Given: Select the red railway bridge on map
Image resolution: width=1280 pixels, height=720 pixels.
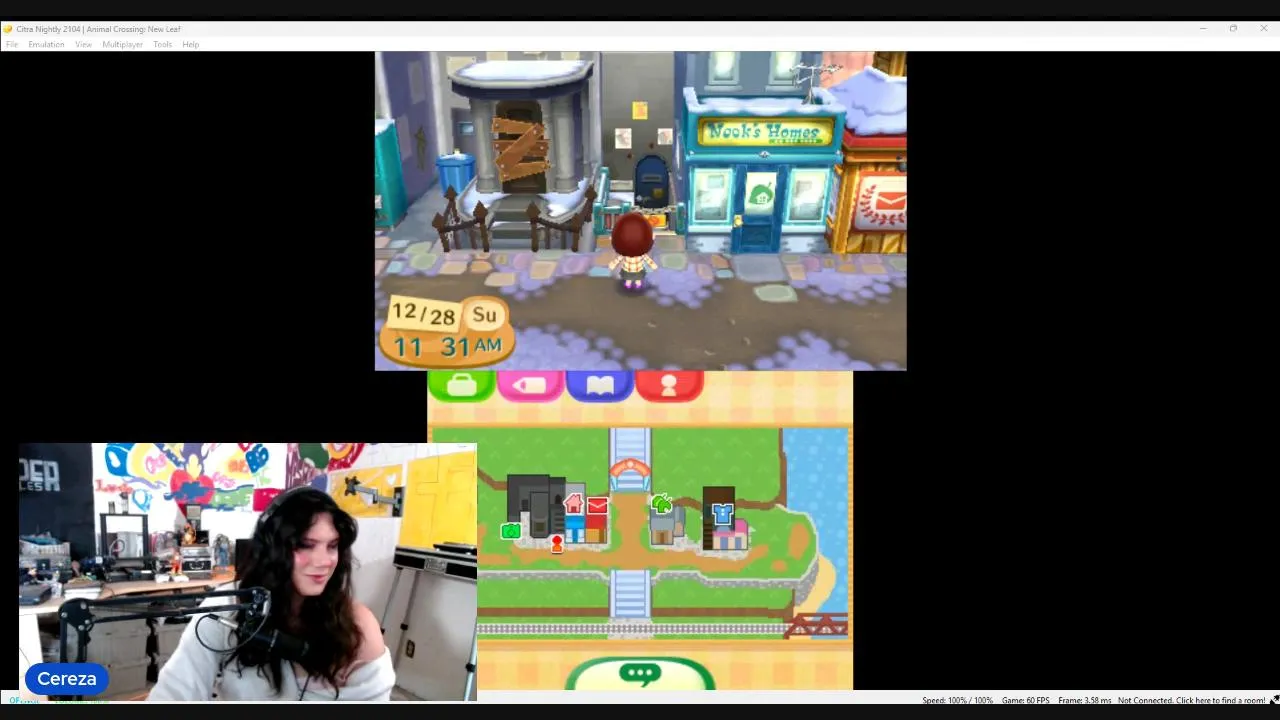Looking at the screenshot, I should tap(815, 625).
